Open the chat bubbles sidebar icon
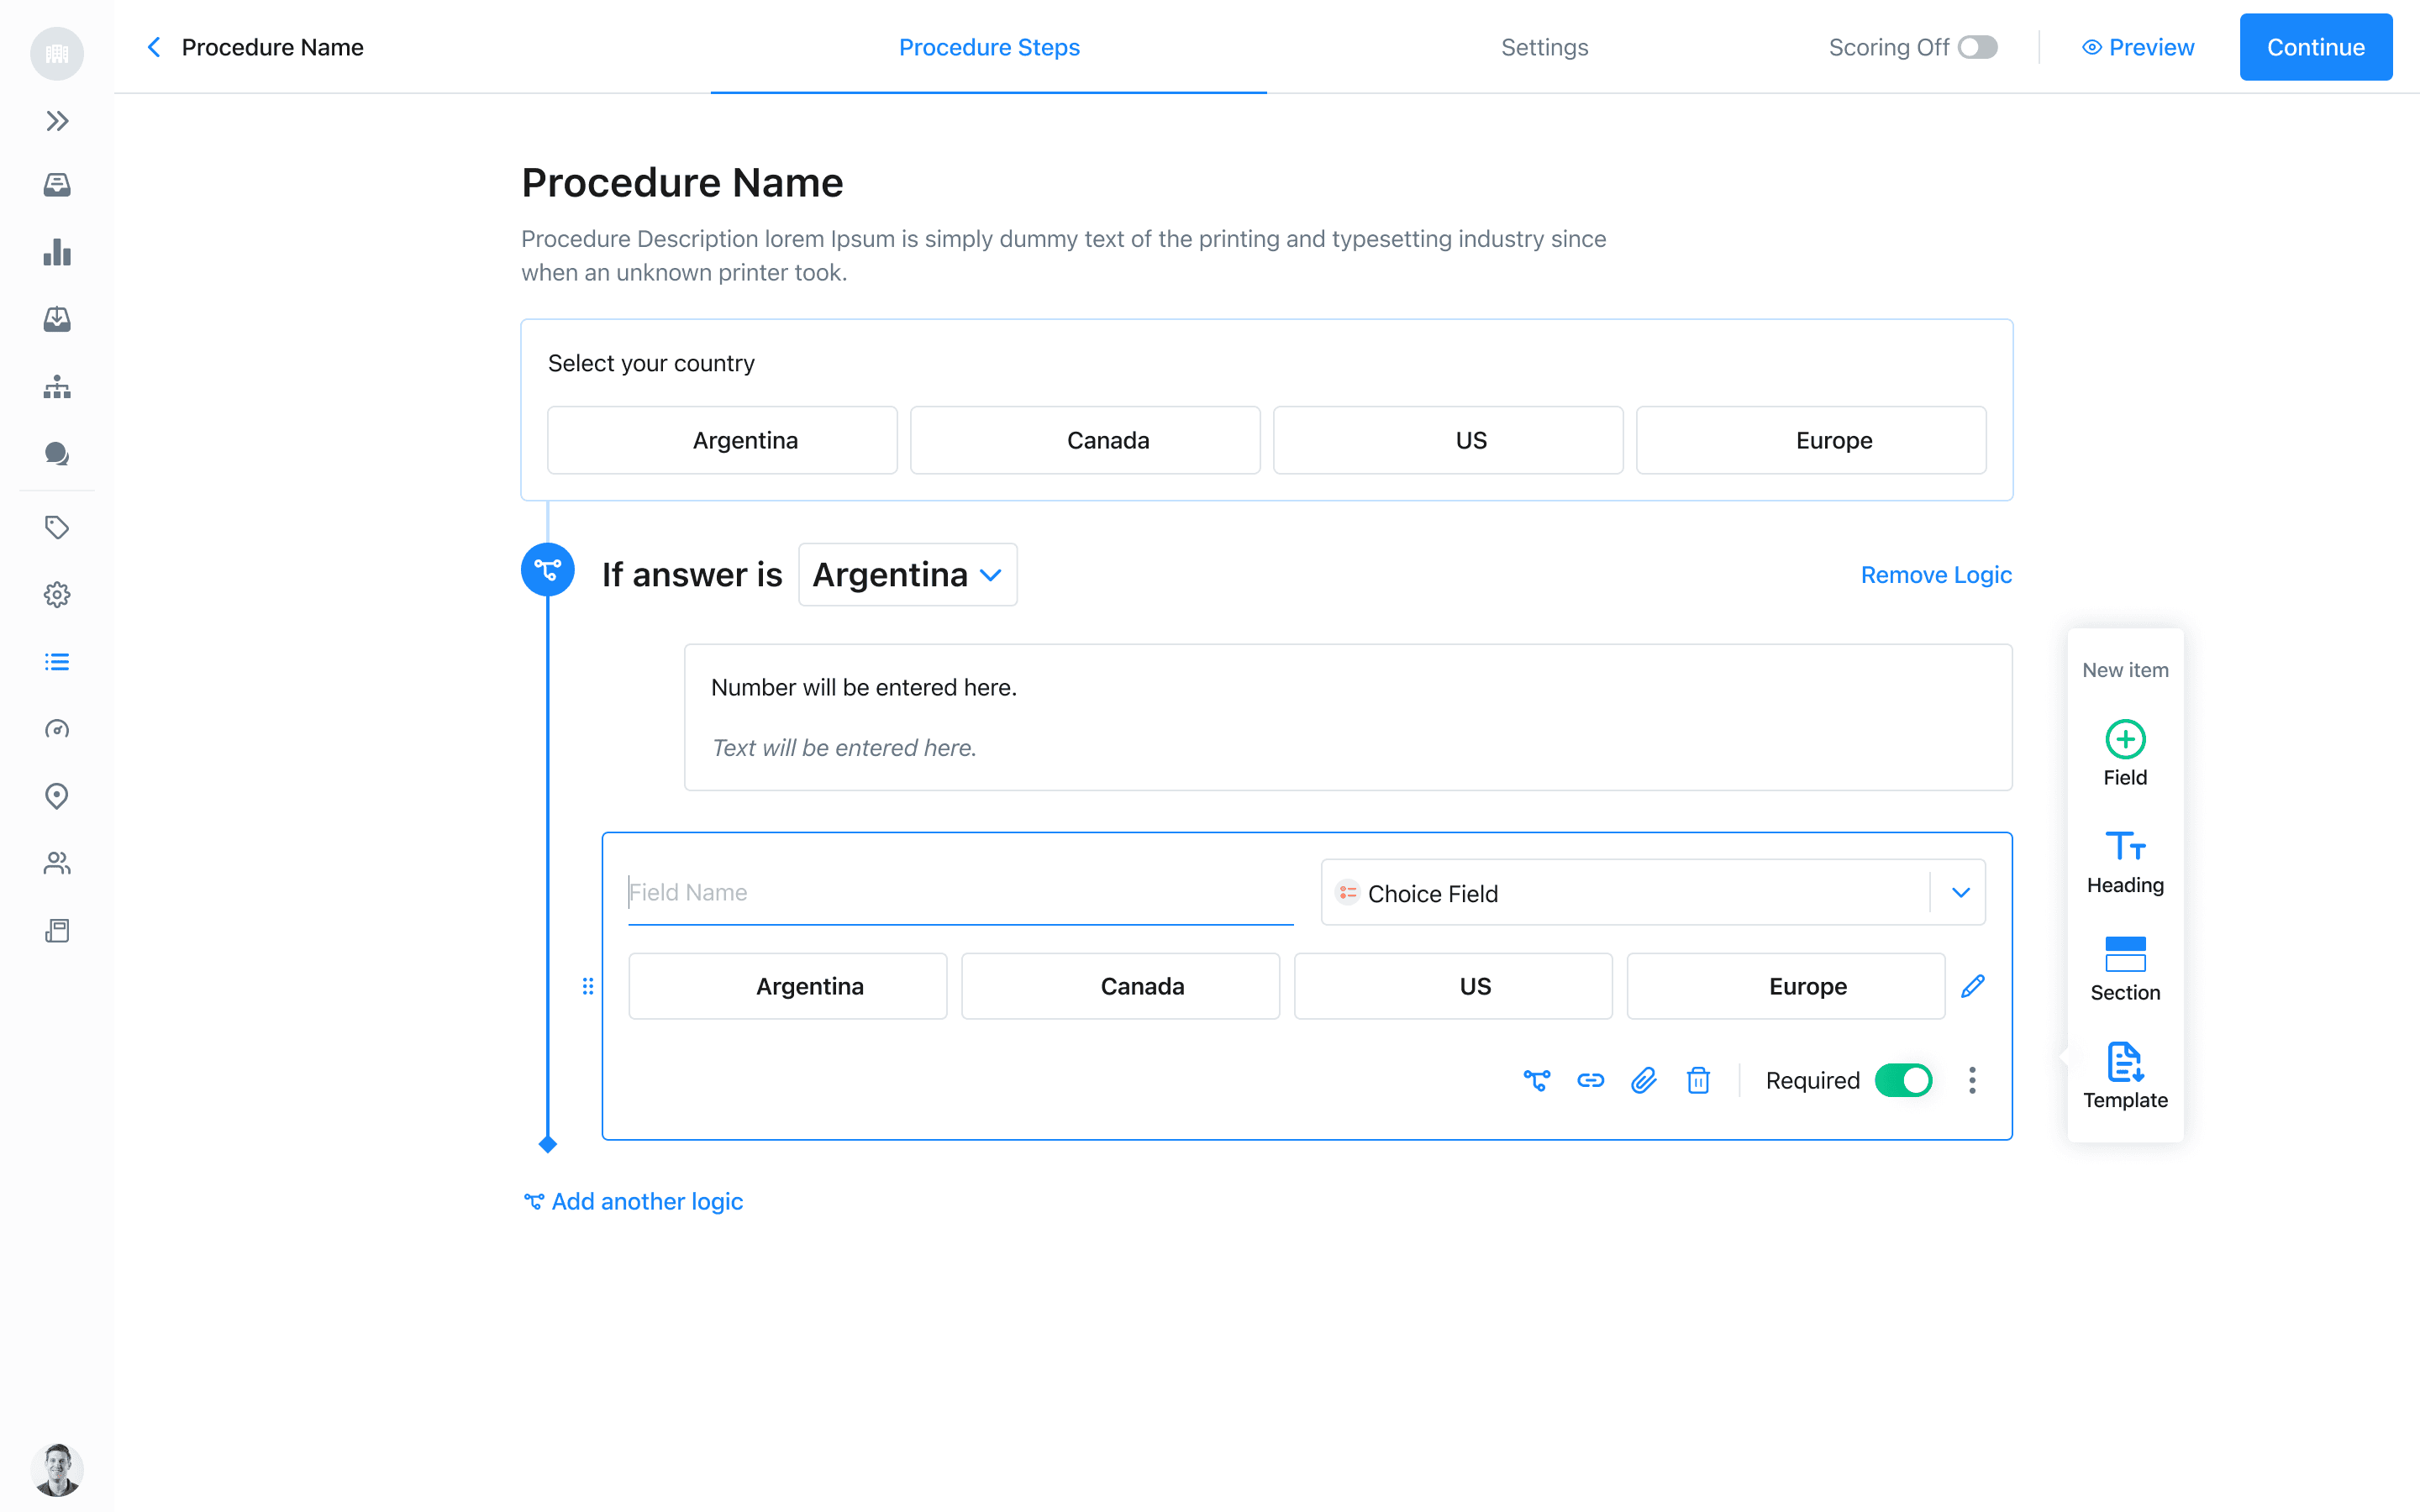 click(57, 454)
